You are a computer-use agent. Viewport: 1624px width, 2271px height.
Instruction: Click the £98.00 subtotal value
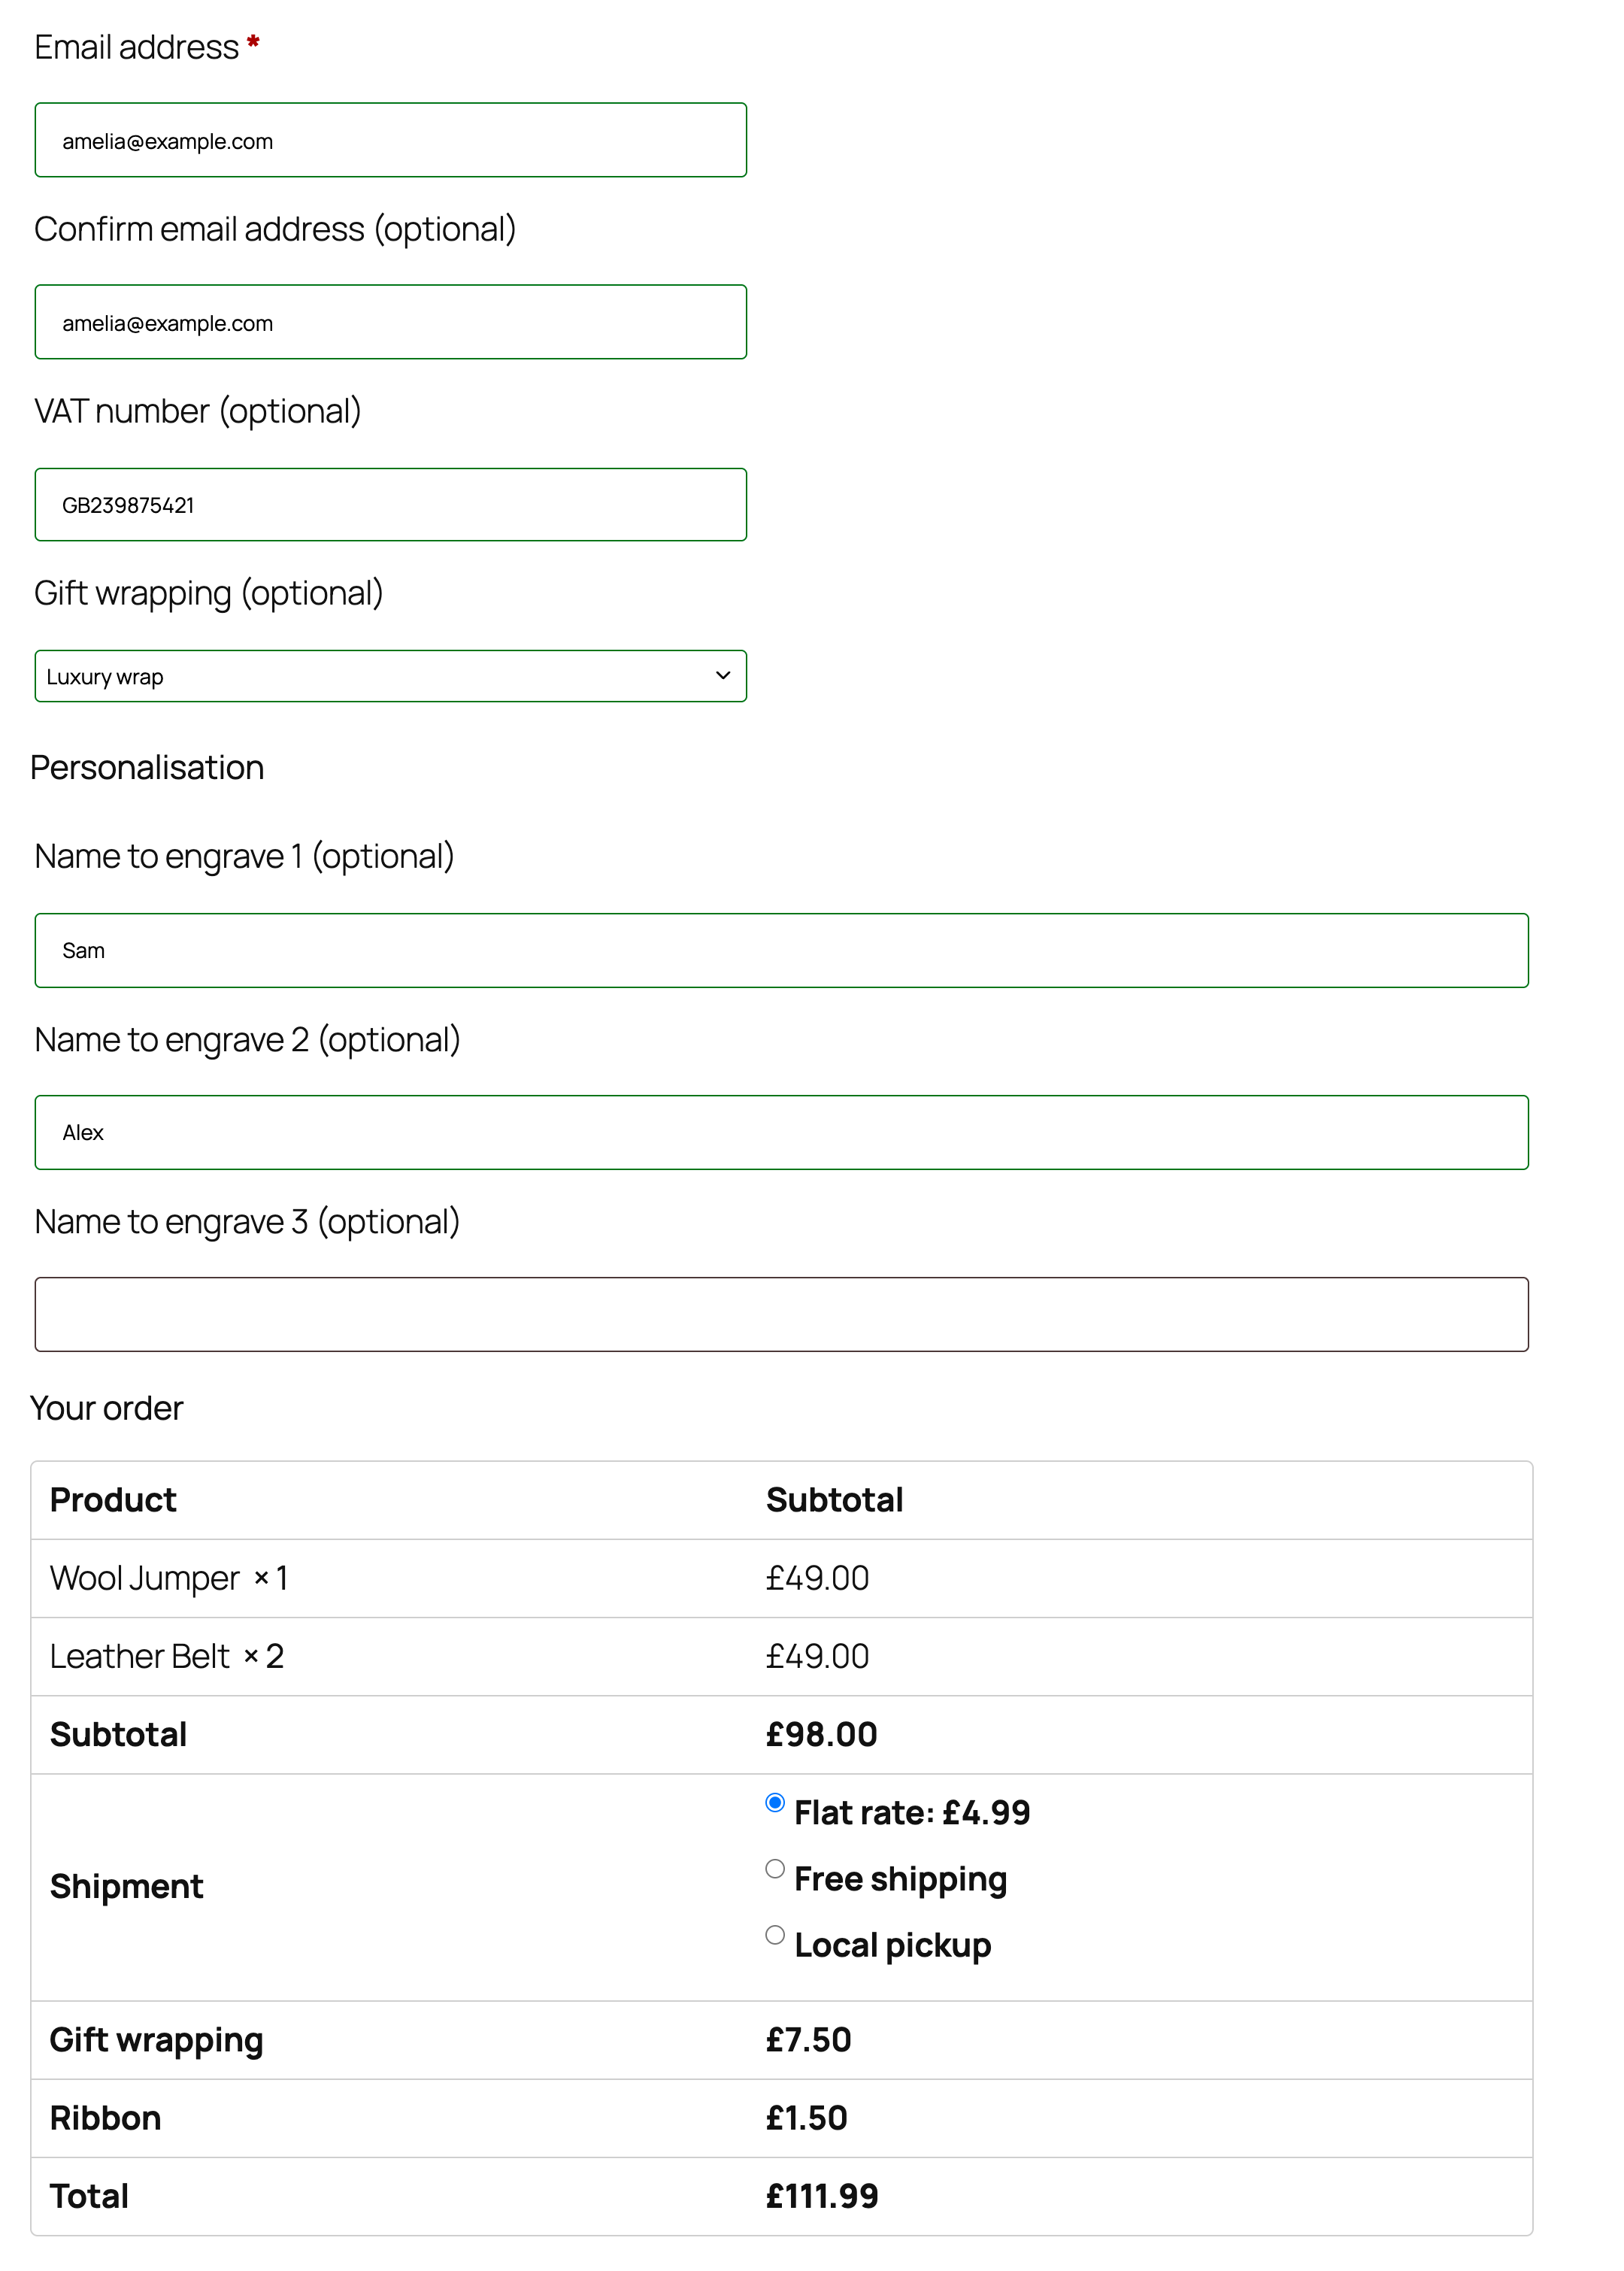[x=821, y=1734]
